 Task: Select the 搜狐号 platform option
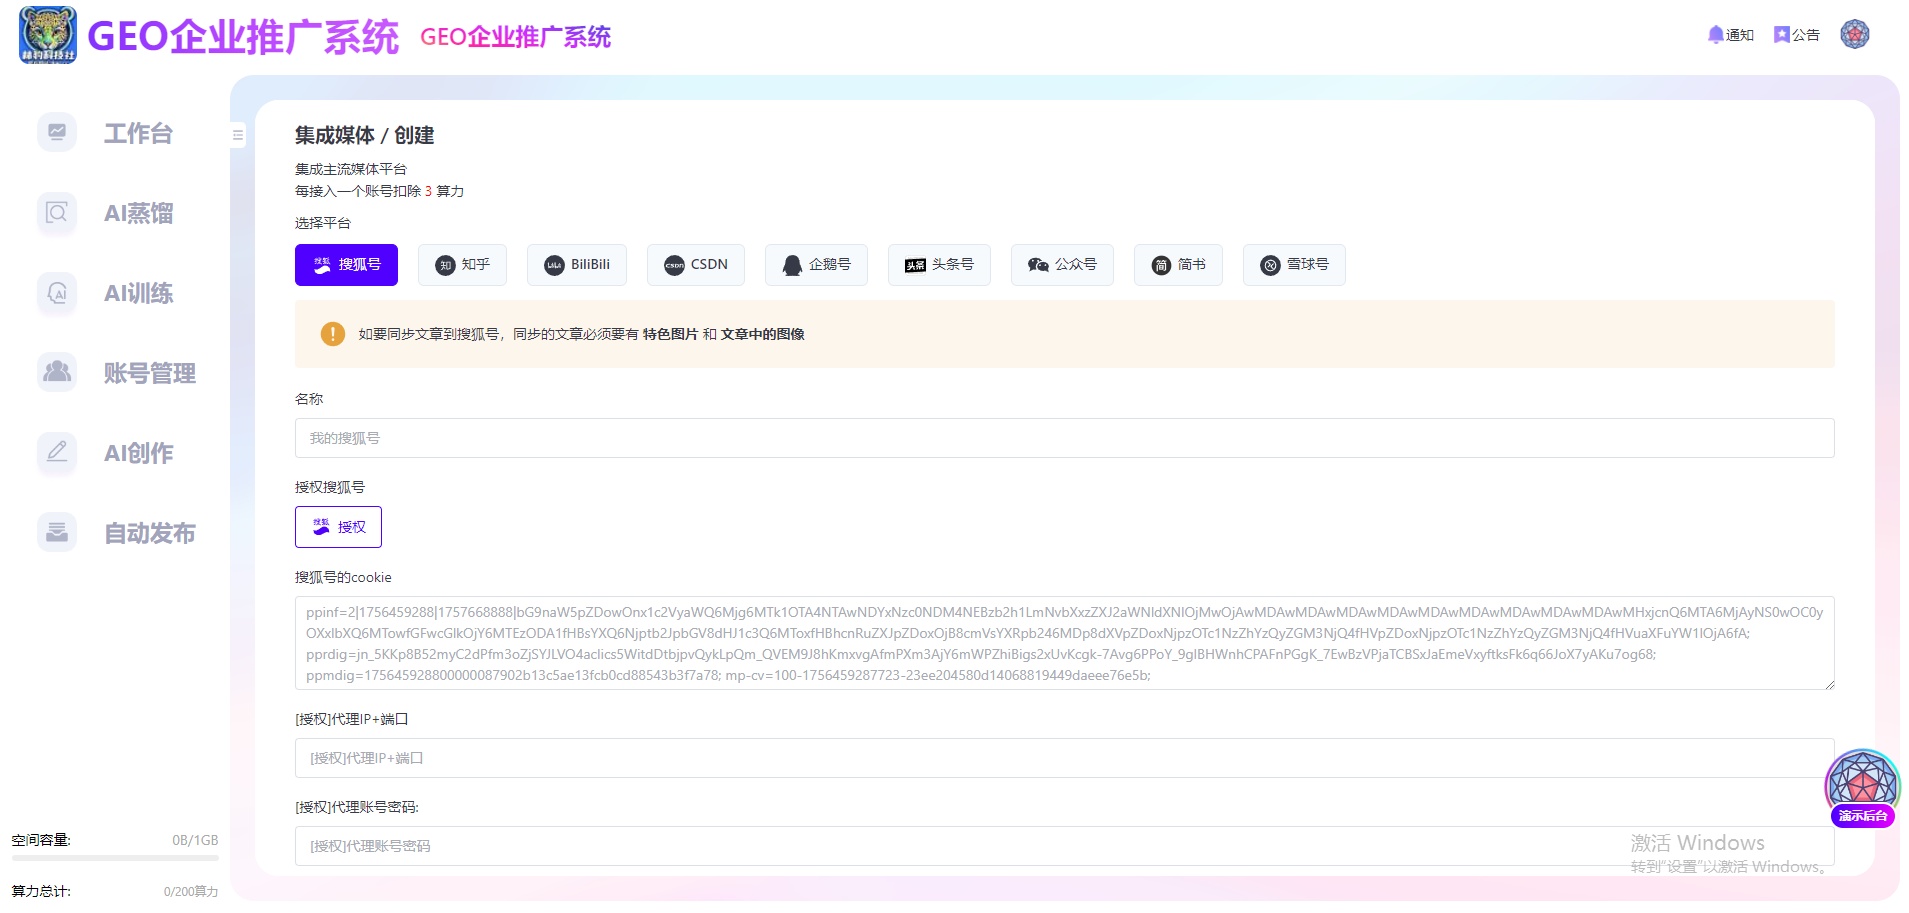click(x=346, y=265)
